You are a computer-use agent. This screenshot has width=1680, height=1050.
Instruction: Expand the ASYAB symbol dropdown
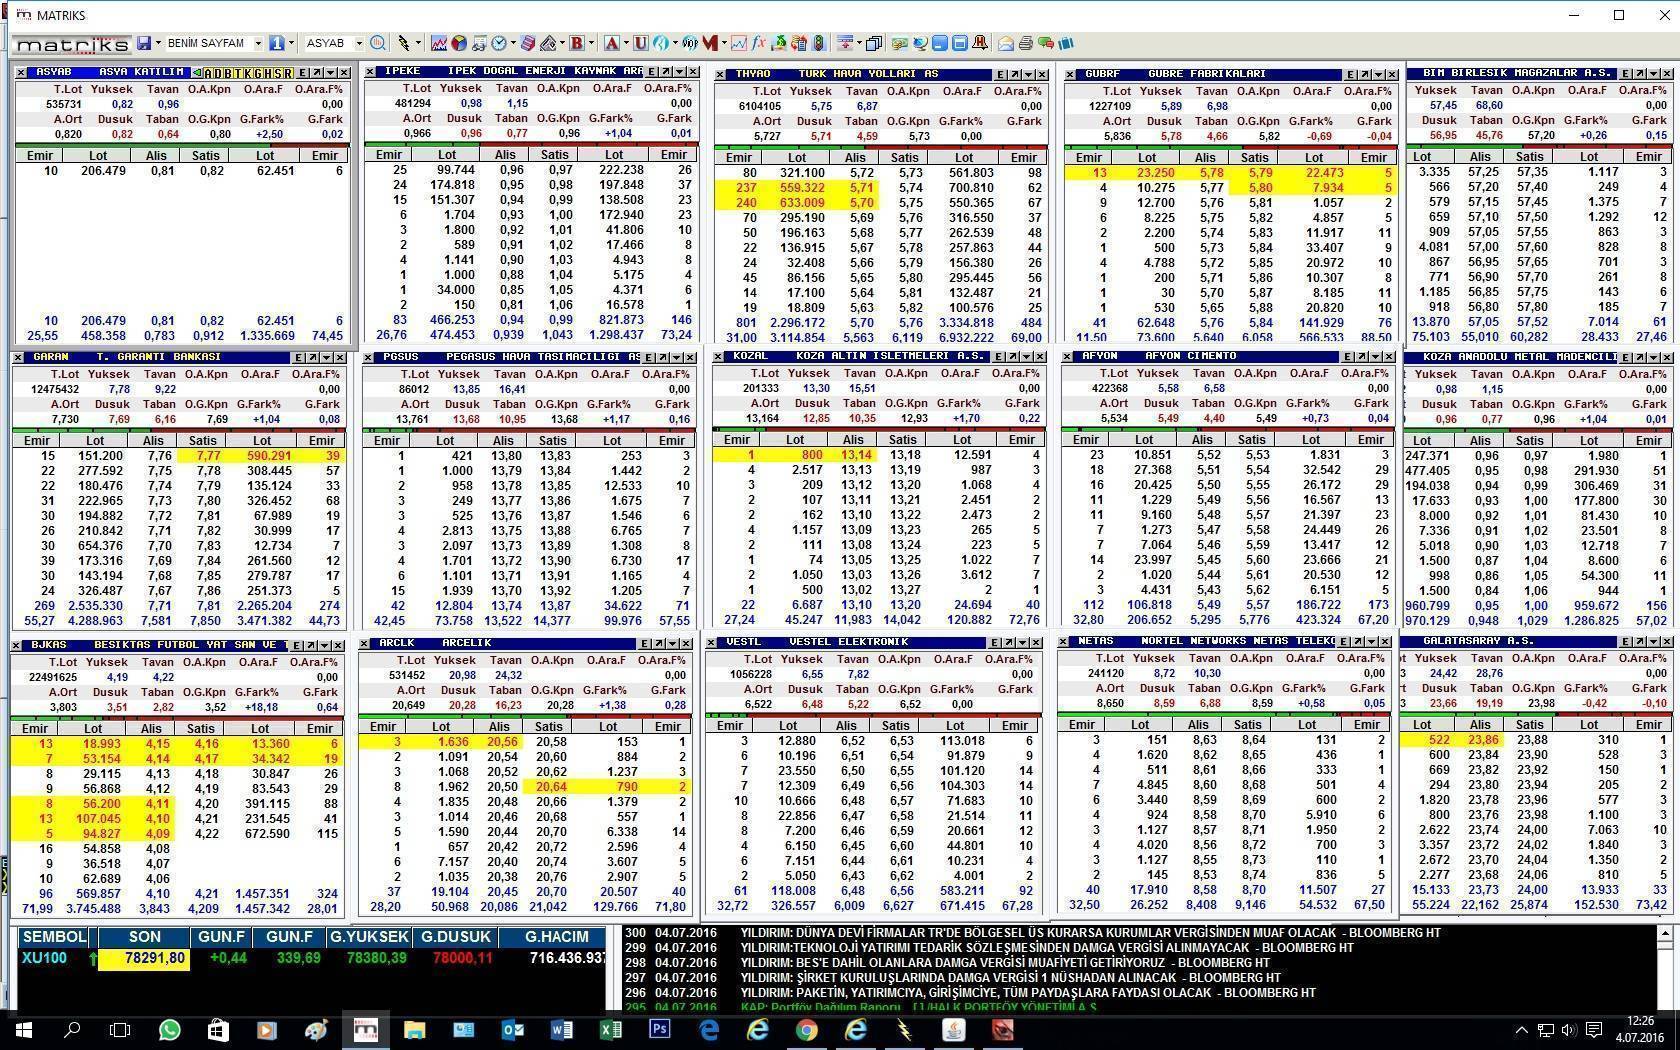point(358,43)
